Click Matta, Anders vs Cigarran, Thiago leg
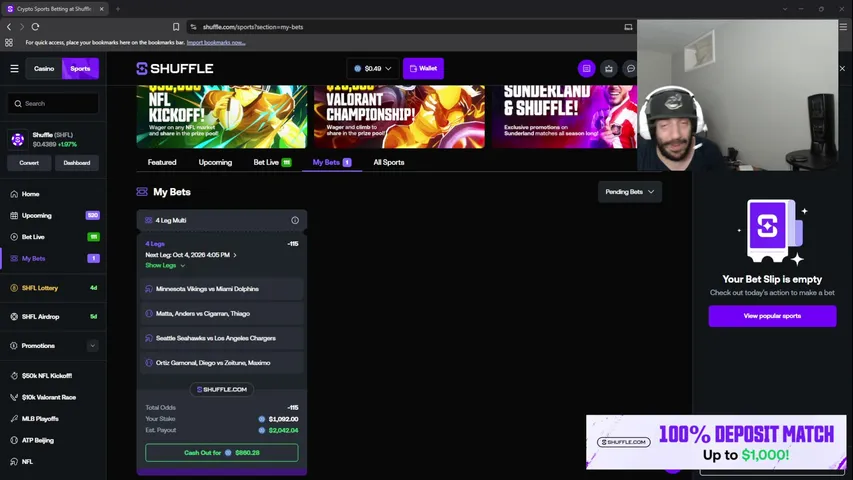Viewport: 853px width, 480px height. coord(221,313)
